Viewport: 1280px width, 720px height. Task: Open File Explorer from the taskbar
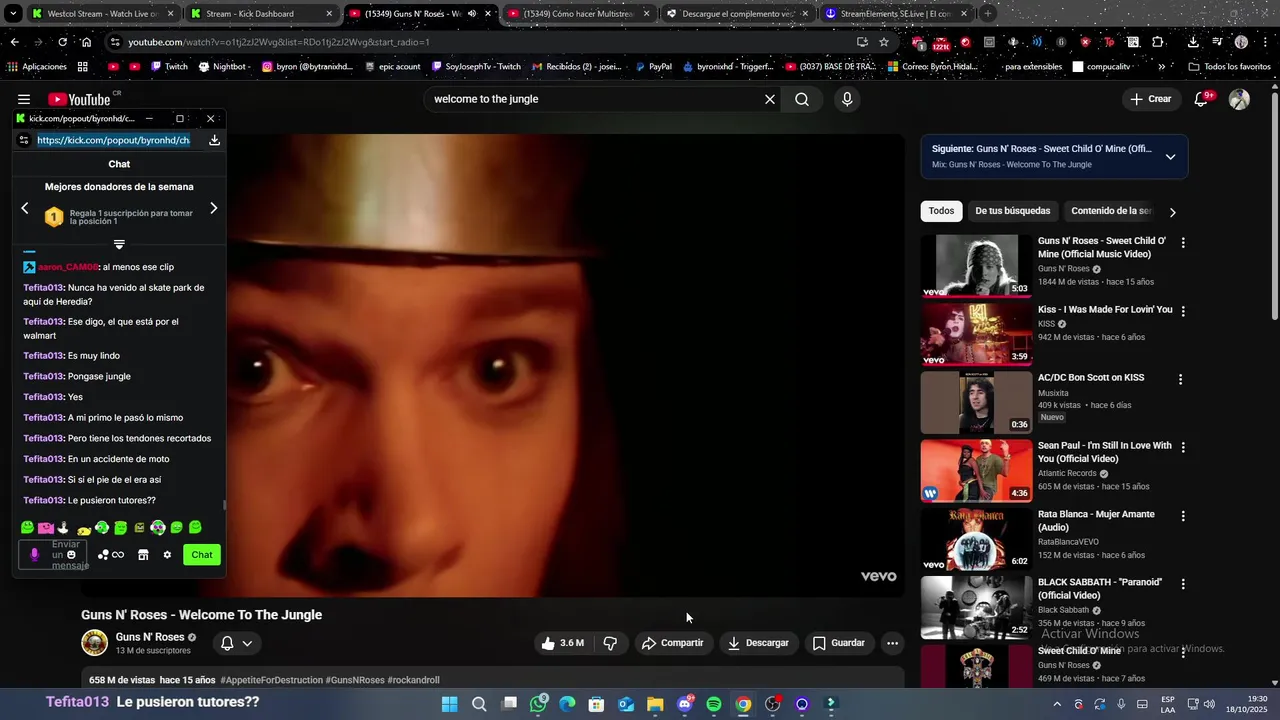point(655,704)
